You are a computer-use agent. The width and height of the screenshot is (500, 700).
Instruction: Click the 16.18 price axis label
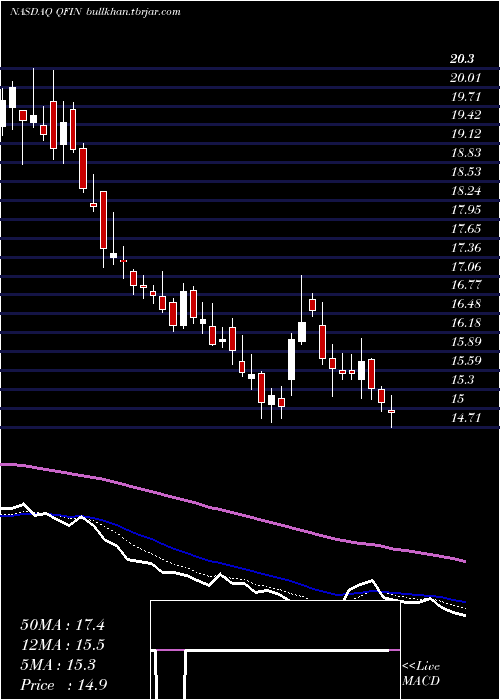[466, 322]
